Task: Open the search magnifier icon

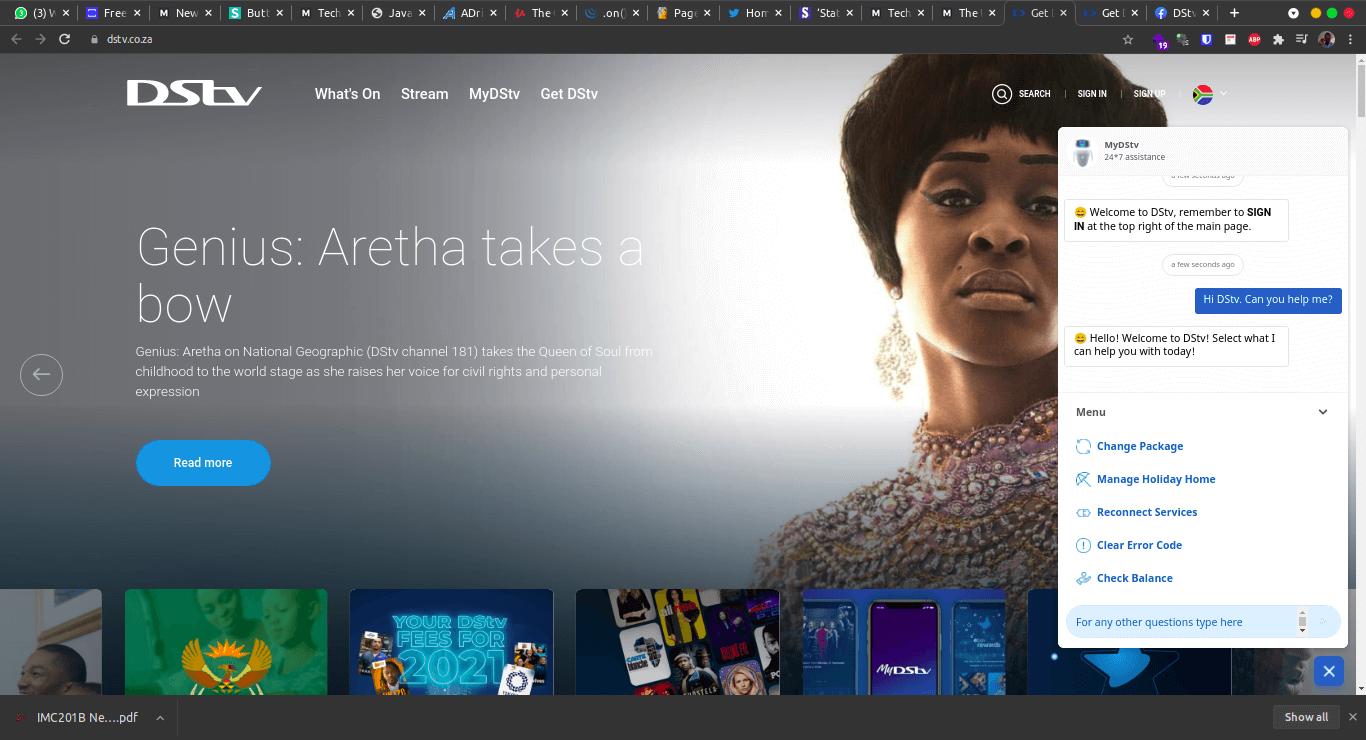Action: (1001, 94)
